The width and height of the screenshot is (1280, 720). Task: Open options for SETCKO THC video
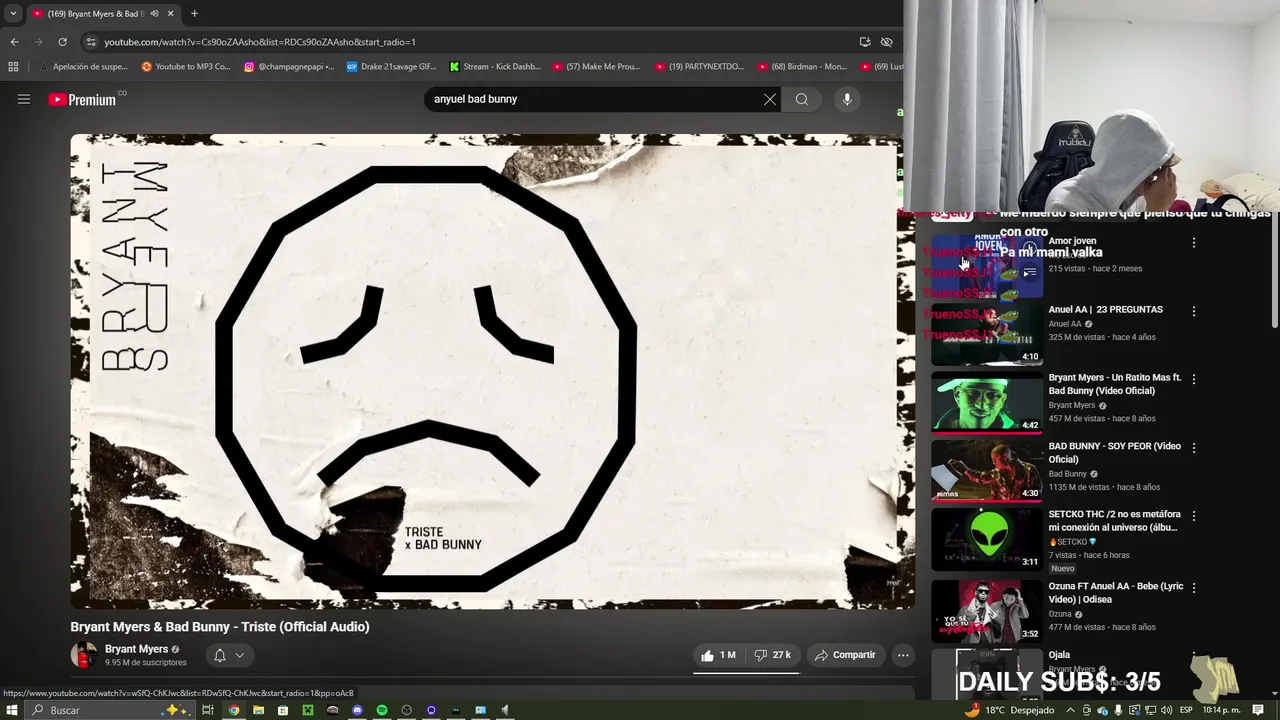(x=1193, y=516)
